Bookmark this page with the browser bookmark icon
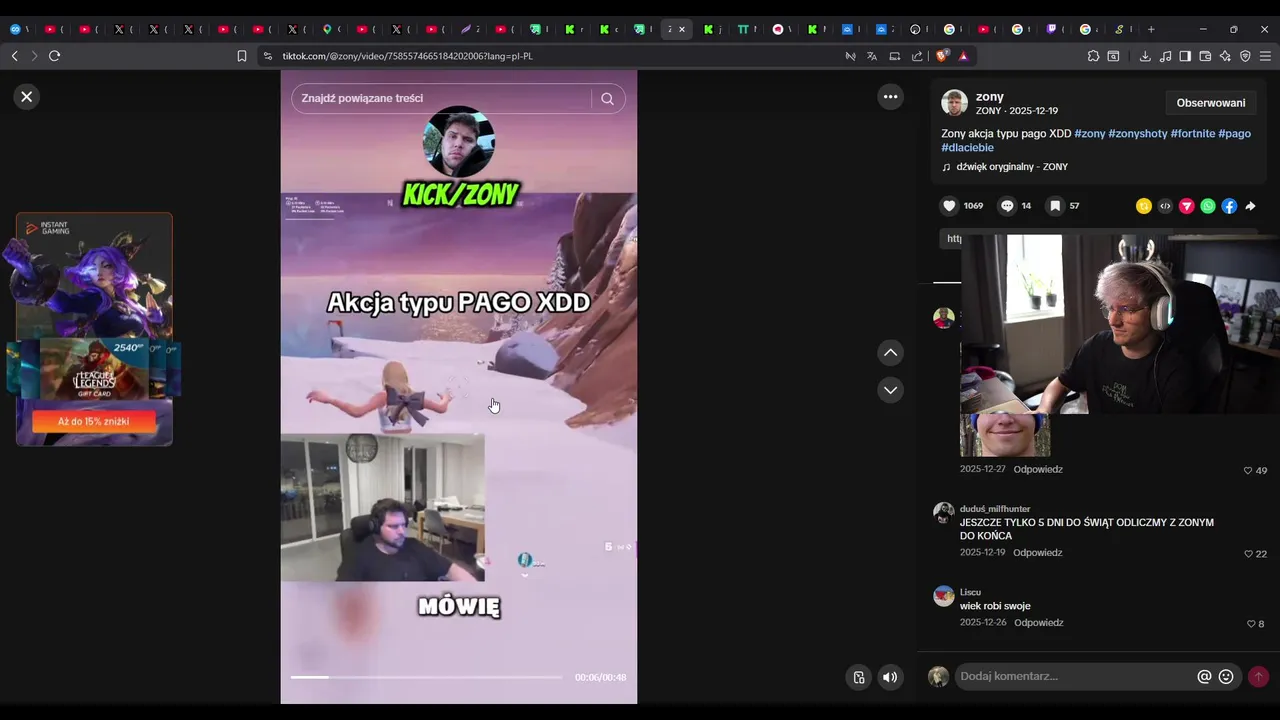 click(241, 56)
